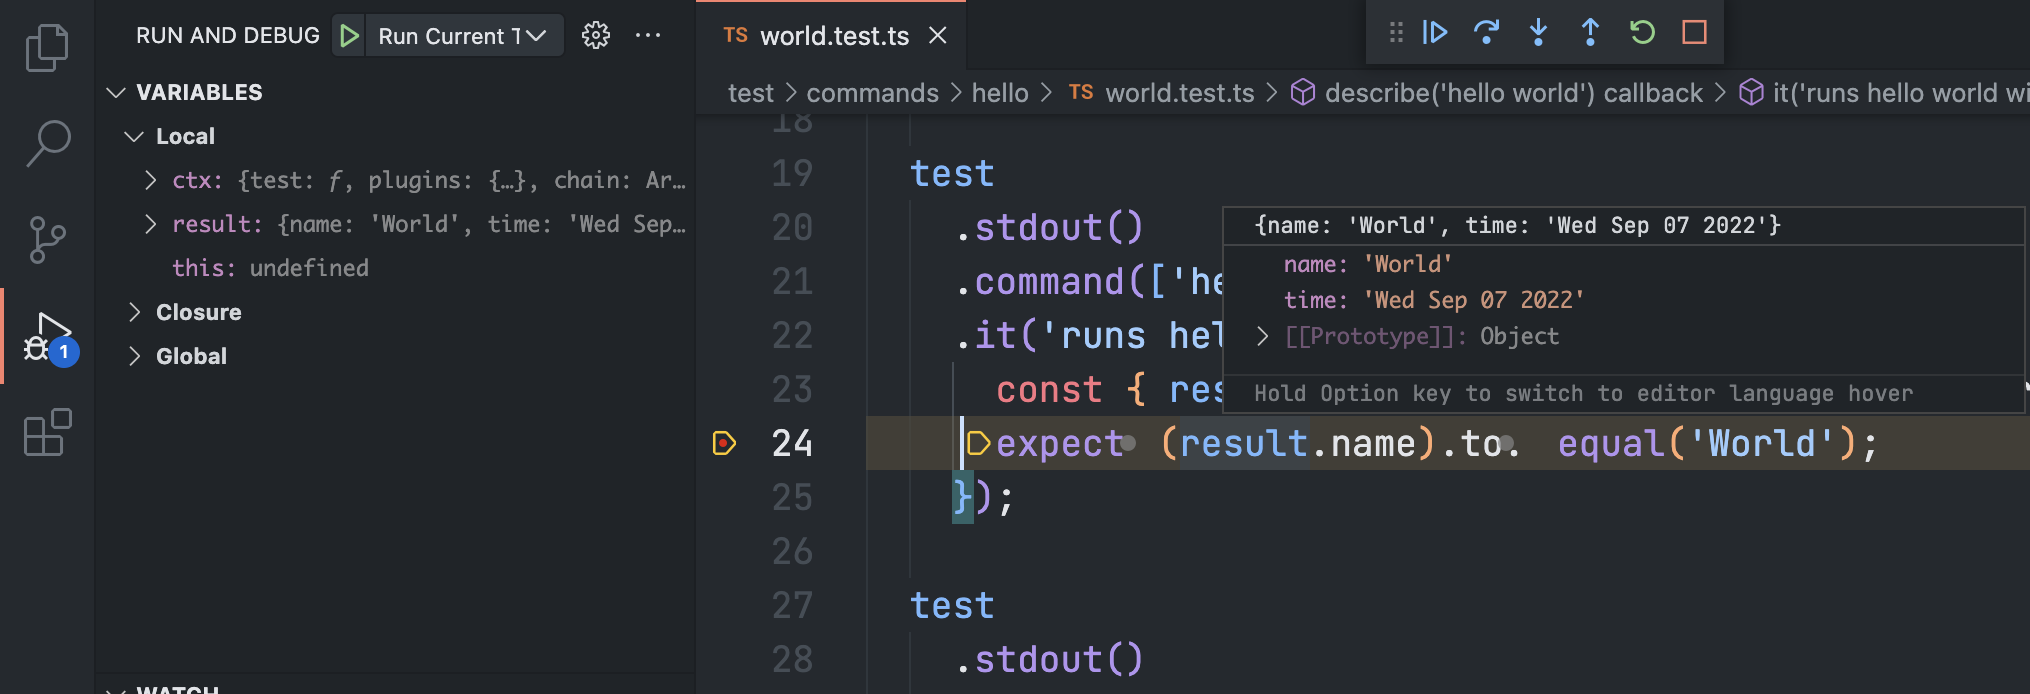Stop the debug session
Viewport: 2030px width, 694px height.
(1694, 33)
